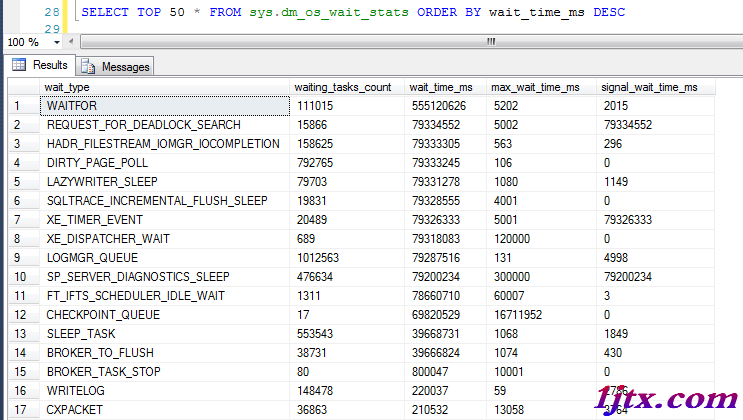This screenshot has width=743, height=420.
Task: Select the XE_DISPATCHER_WAIT cell
Action: click(x=164, y=238)
